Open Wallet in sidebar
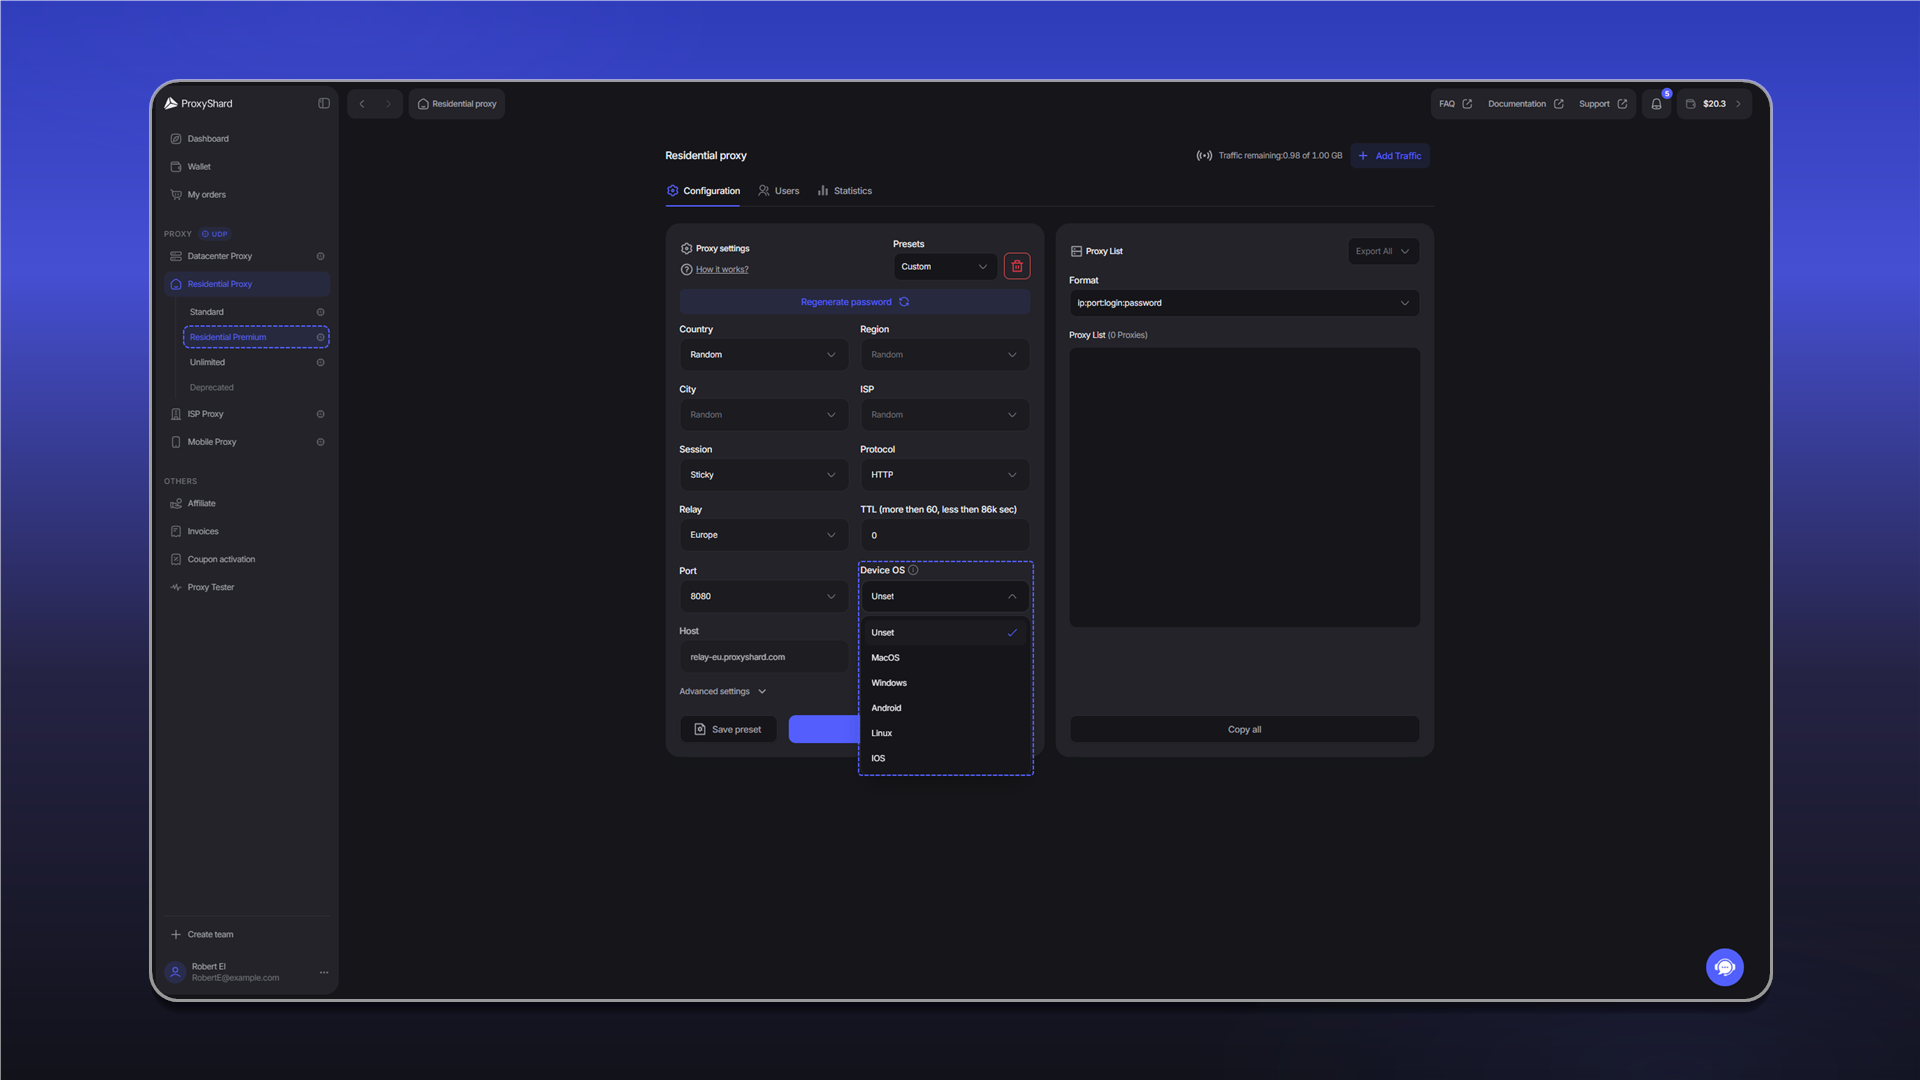 pyautogui.click(x=199, y=167)
